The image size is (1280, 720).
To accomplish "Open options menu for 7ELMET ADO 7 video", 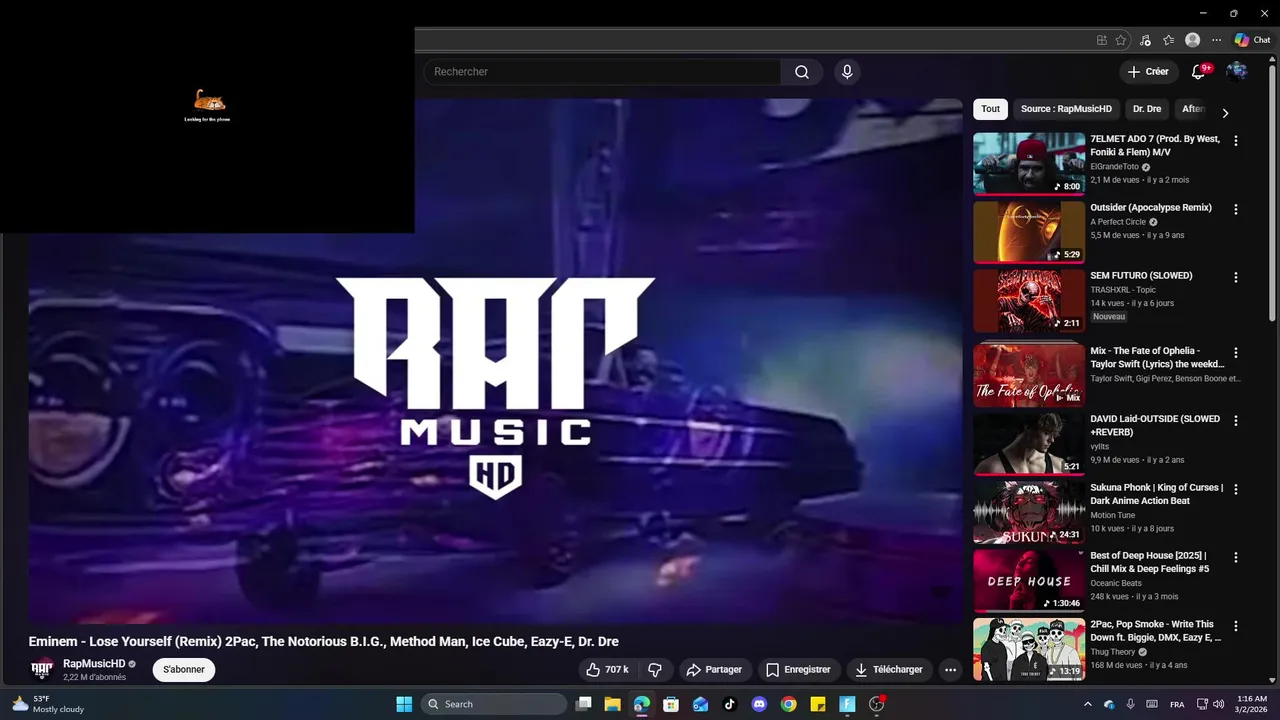I will (x=1236, y=141).
